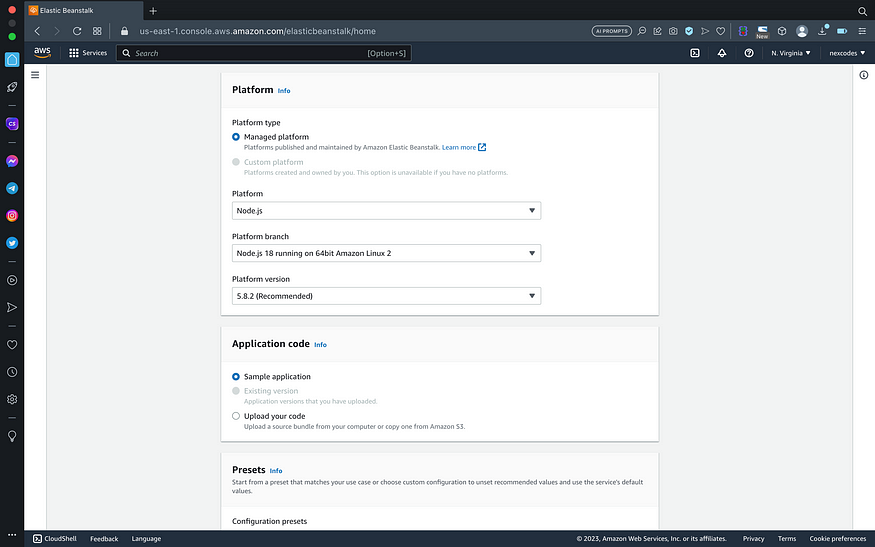Click the AI PROMPTS button

pyautogui.click(x=612, y=31)
